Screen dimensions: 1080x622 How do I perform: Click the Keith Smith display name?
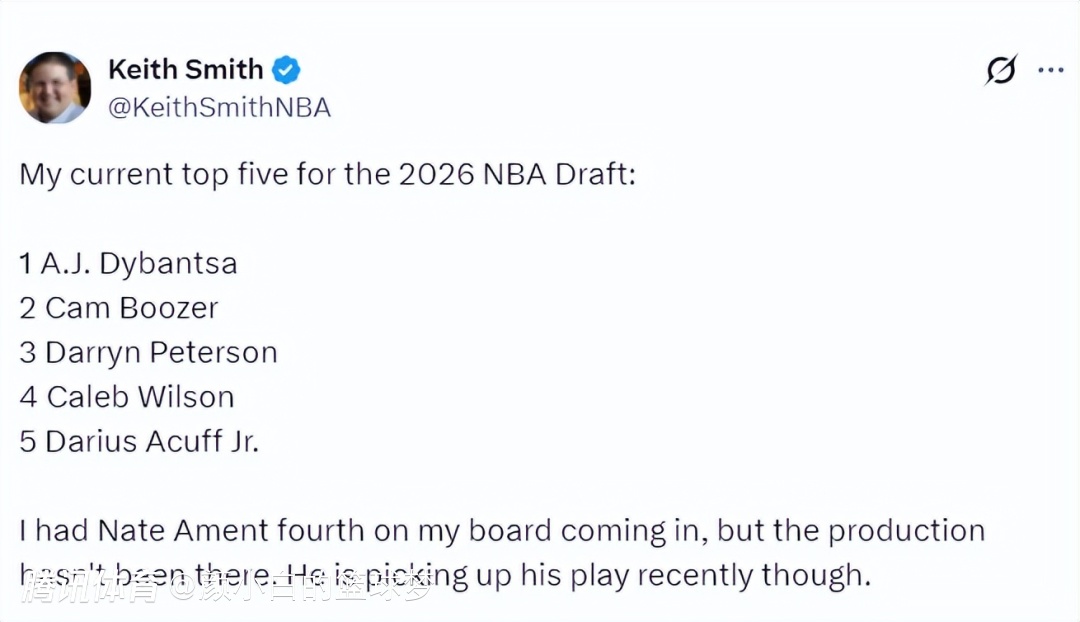pyautogui.click(x=185, y=69)
